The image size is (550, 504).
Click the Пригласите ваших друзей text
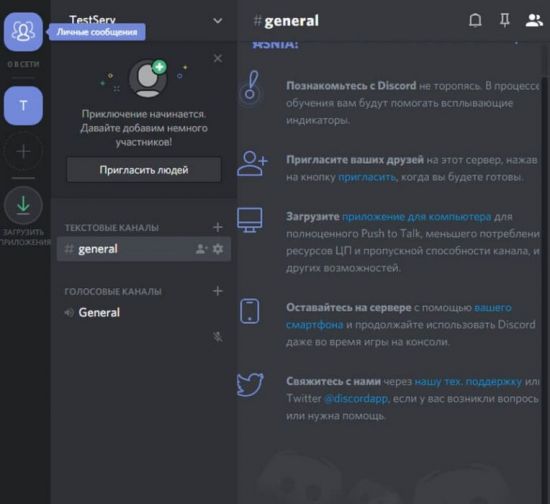pos(355,160)
